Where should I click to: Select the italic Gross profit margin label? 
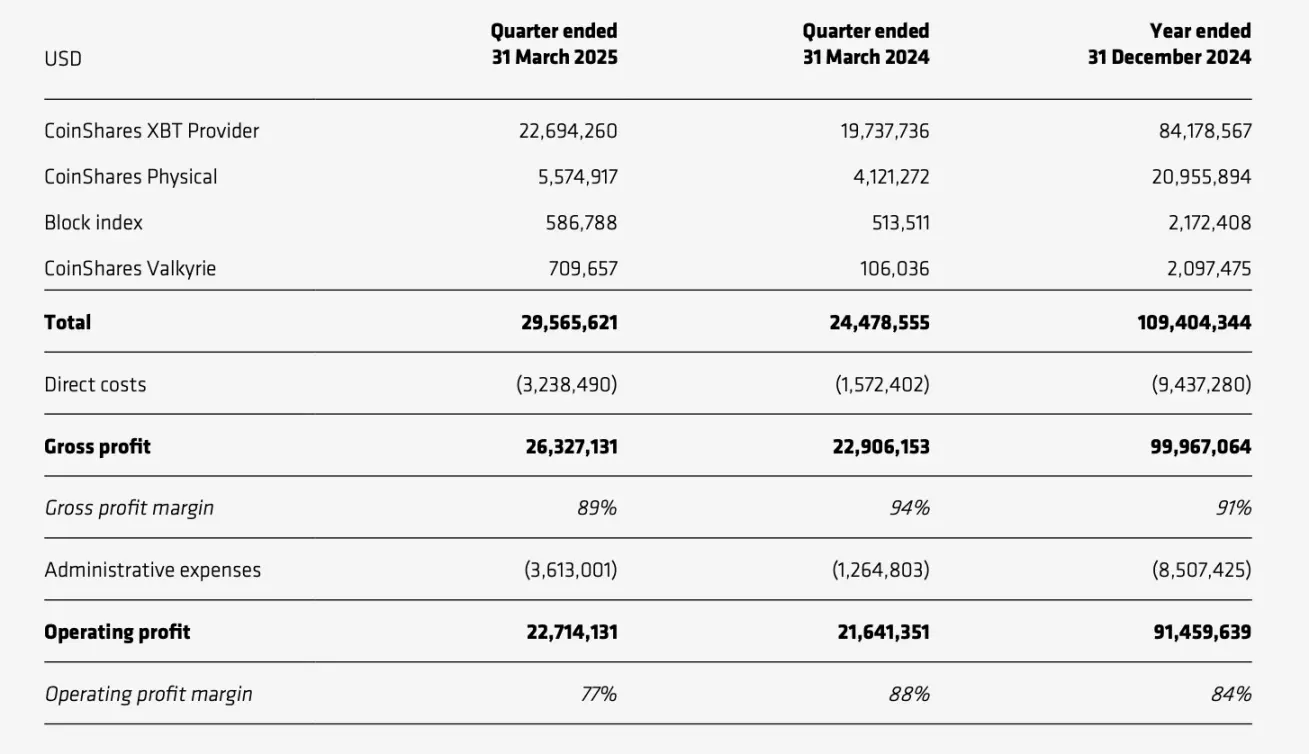pyautogui.click(x=129, y=508)
